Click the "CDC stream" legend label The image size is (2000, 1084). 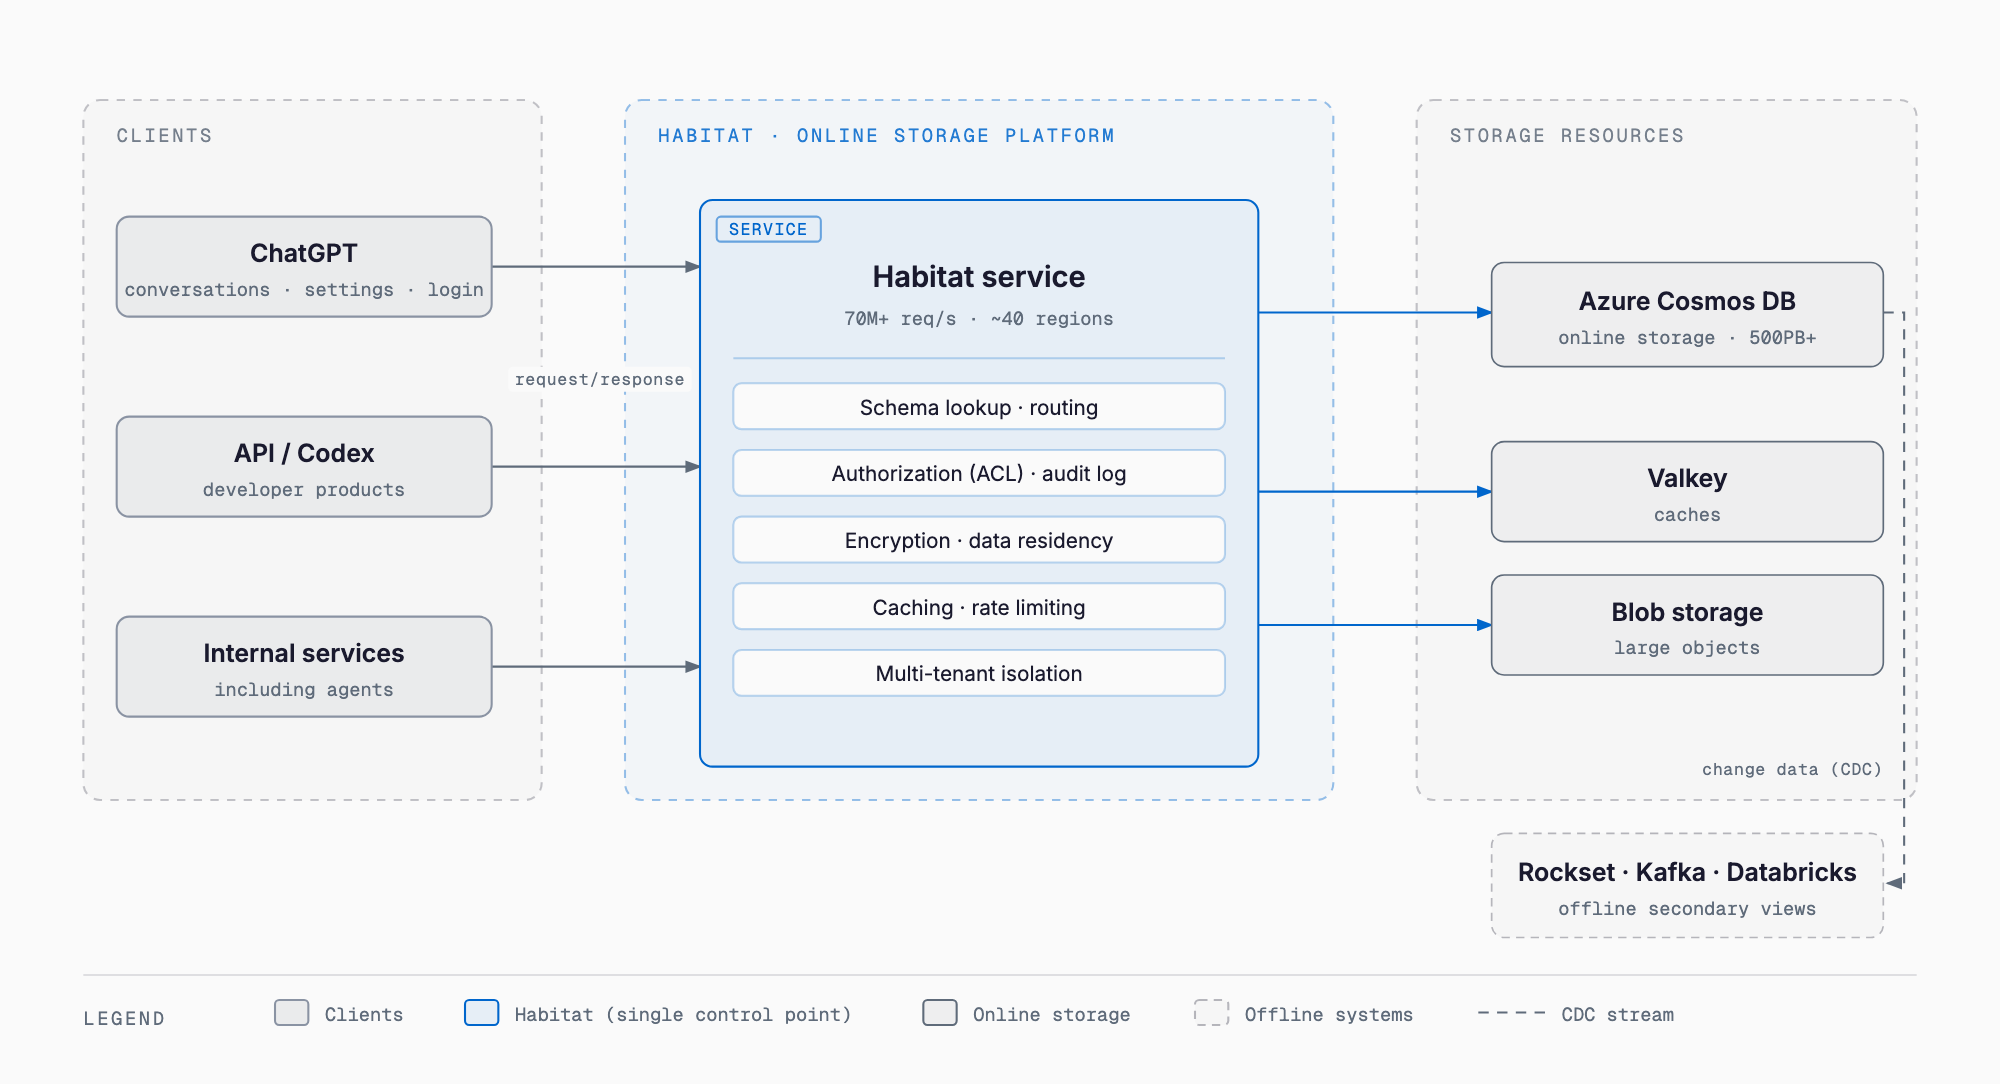(x=1617, y=1015)
